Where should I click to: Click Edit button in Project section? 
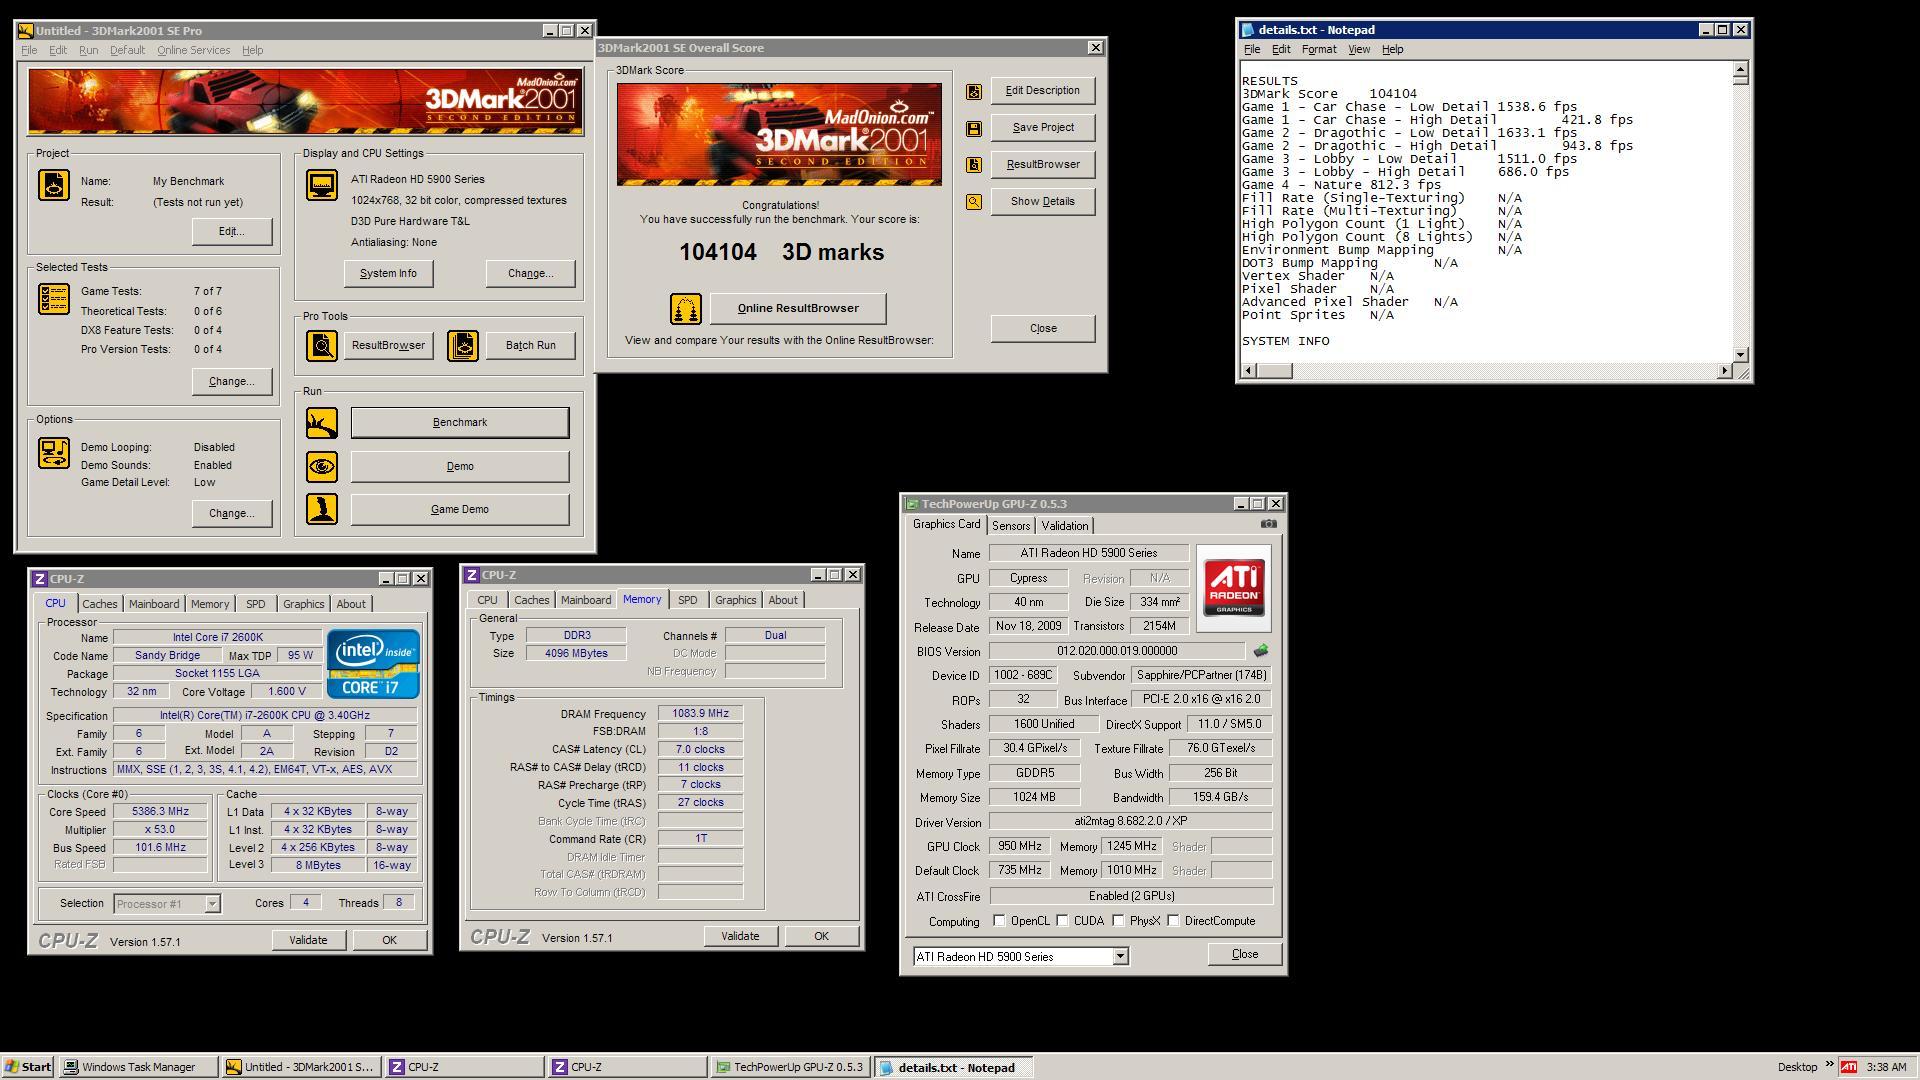(232, 232)
